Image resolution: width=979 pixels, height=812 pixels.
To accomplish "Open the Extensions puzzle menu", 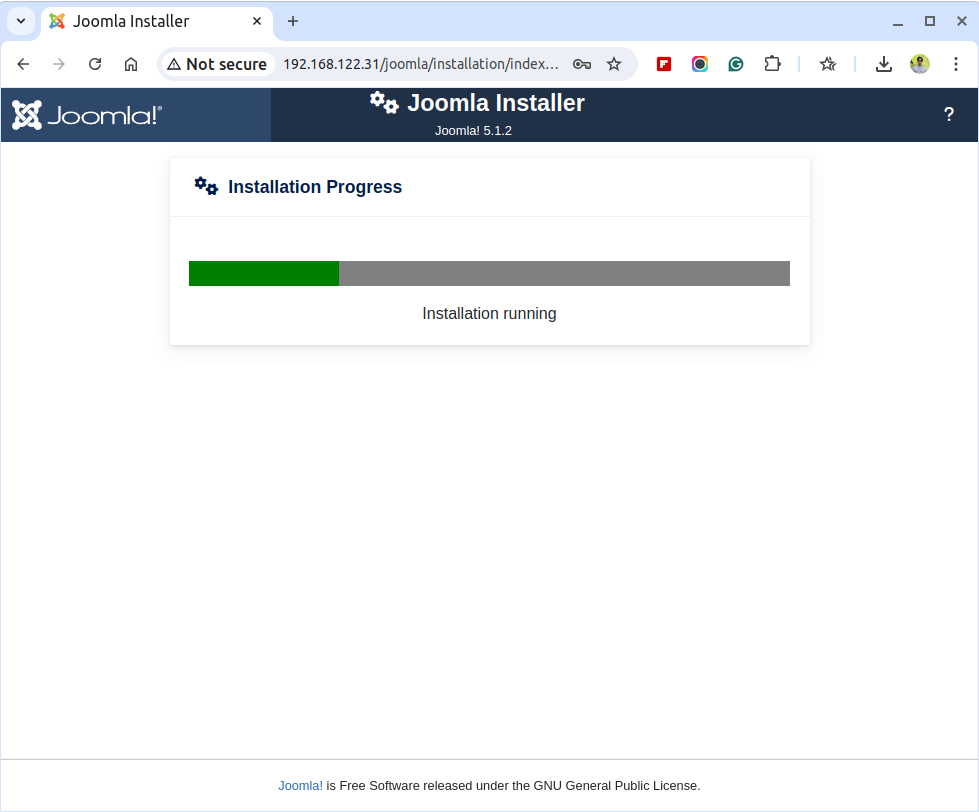I will point(772,64).
